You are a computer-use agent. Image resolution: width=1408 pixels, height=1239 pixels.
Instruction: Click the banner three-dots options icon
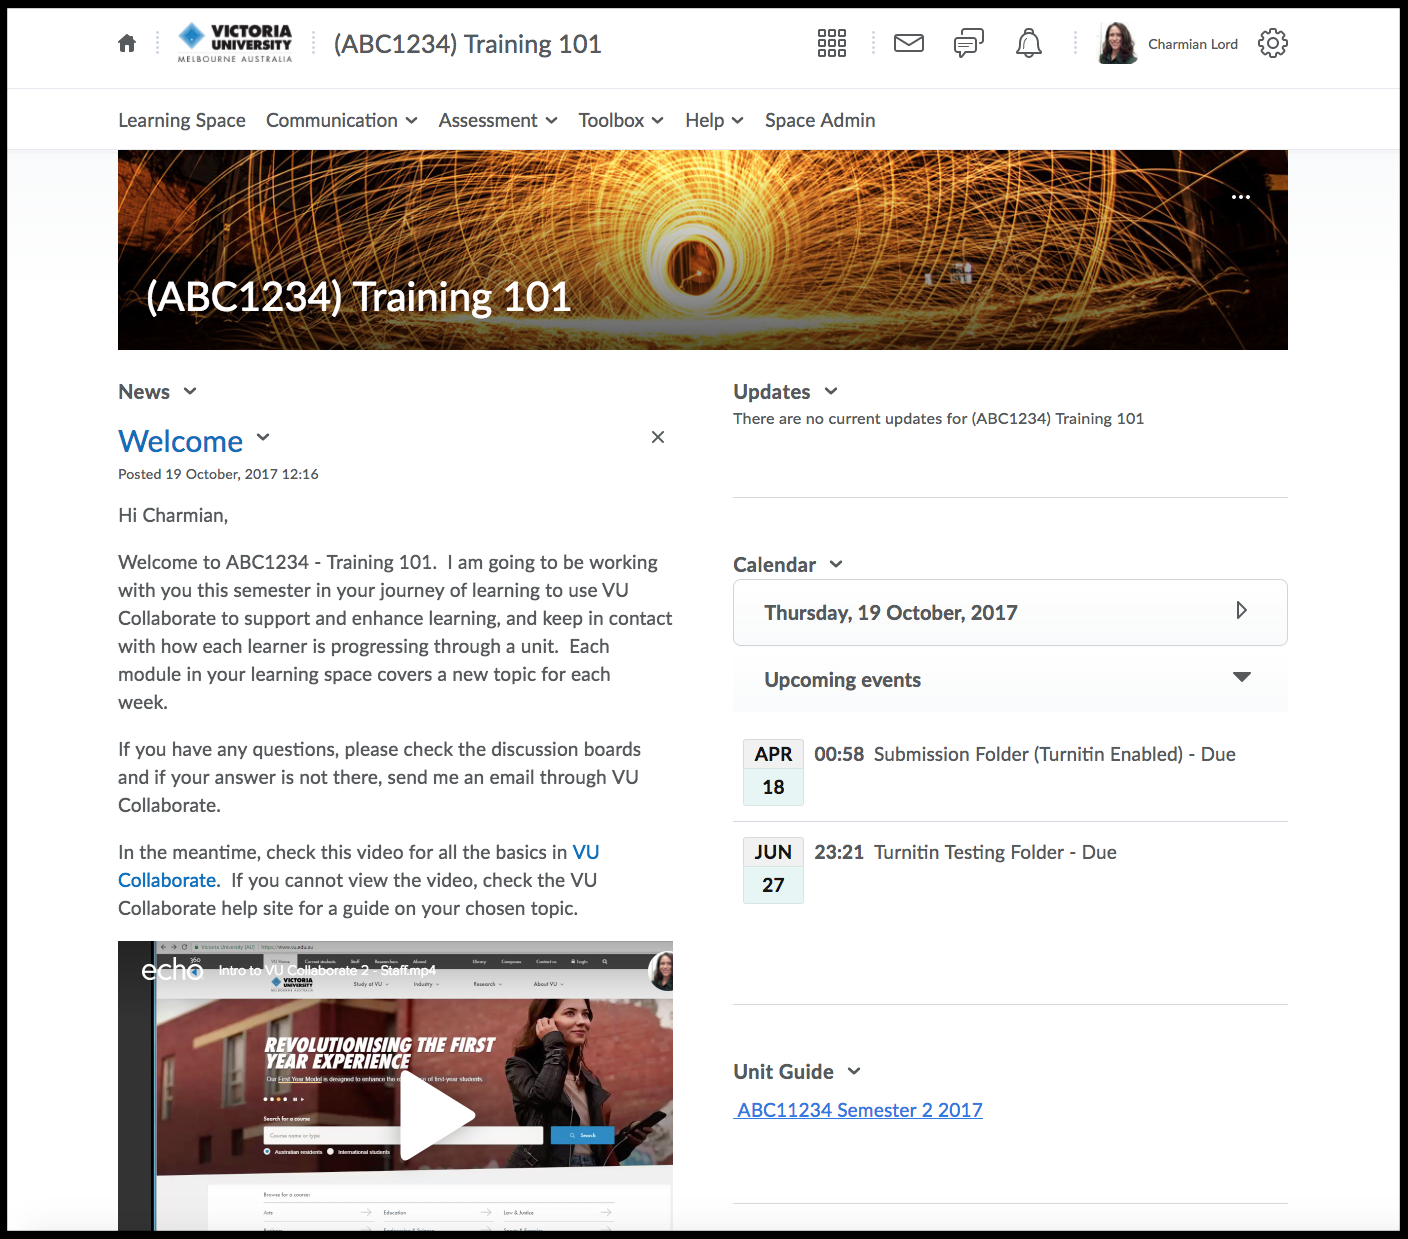click(1240, 197)
